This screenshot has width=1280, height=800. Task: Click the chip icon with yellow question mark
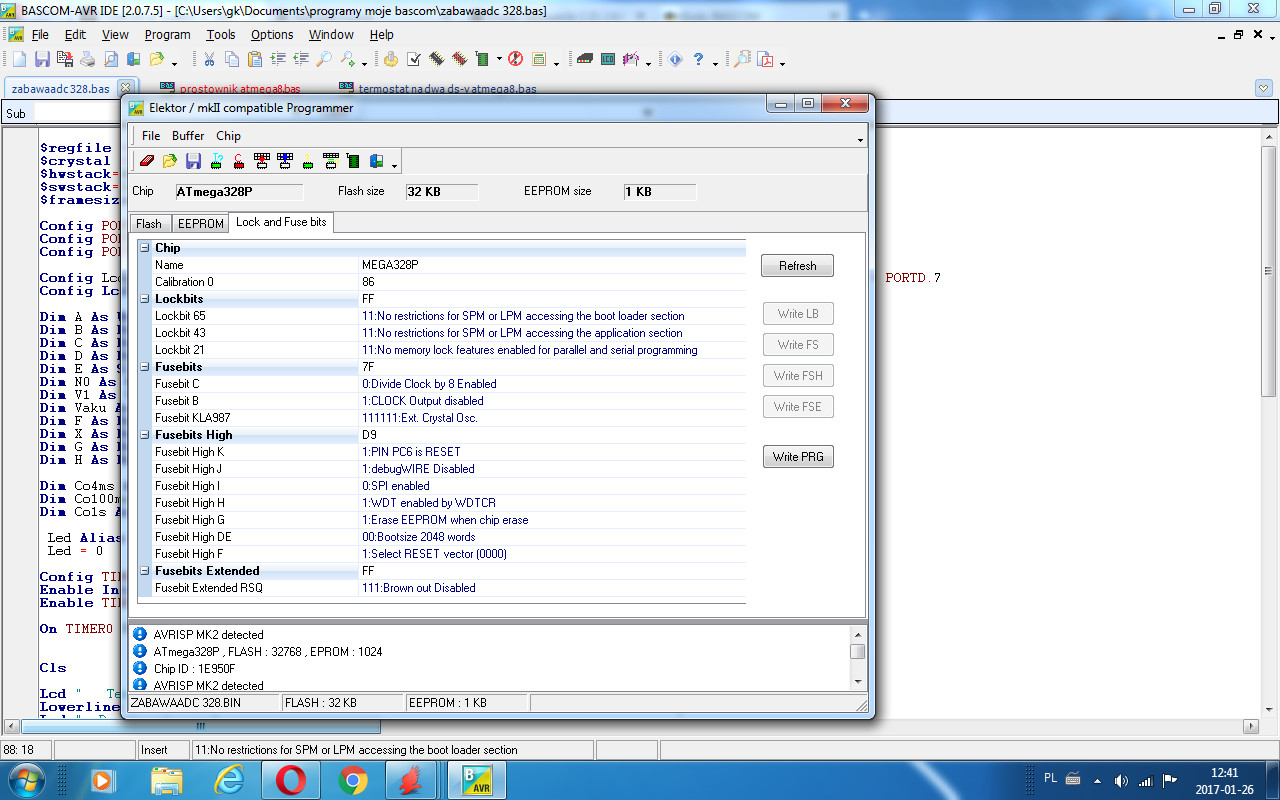308,161
